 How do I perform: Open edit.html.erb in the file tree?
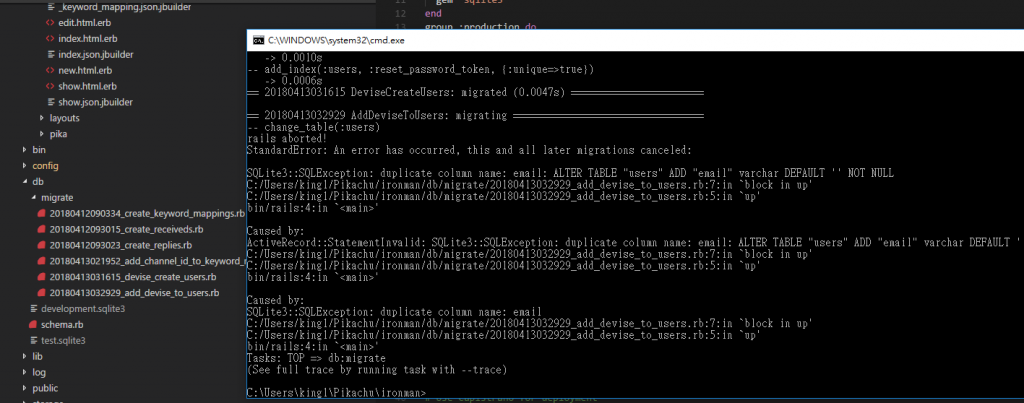click(84, 23)
